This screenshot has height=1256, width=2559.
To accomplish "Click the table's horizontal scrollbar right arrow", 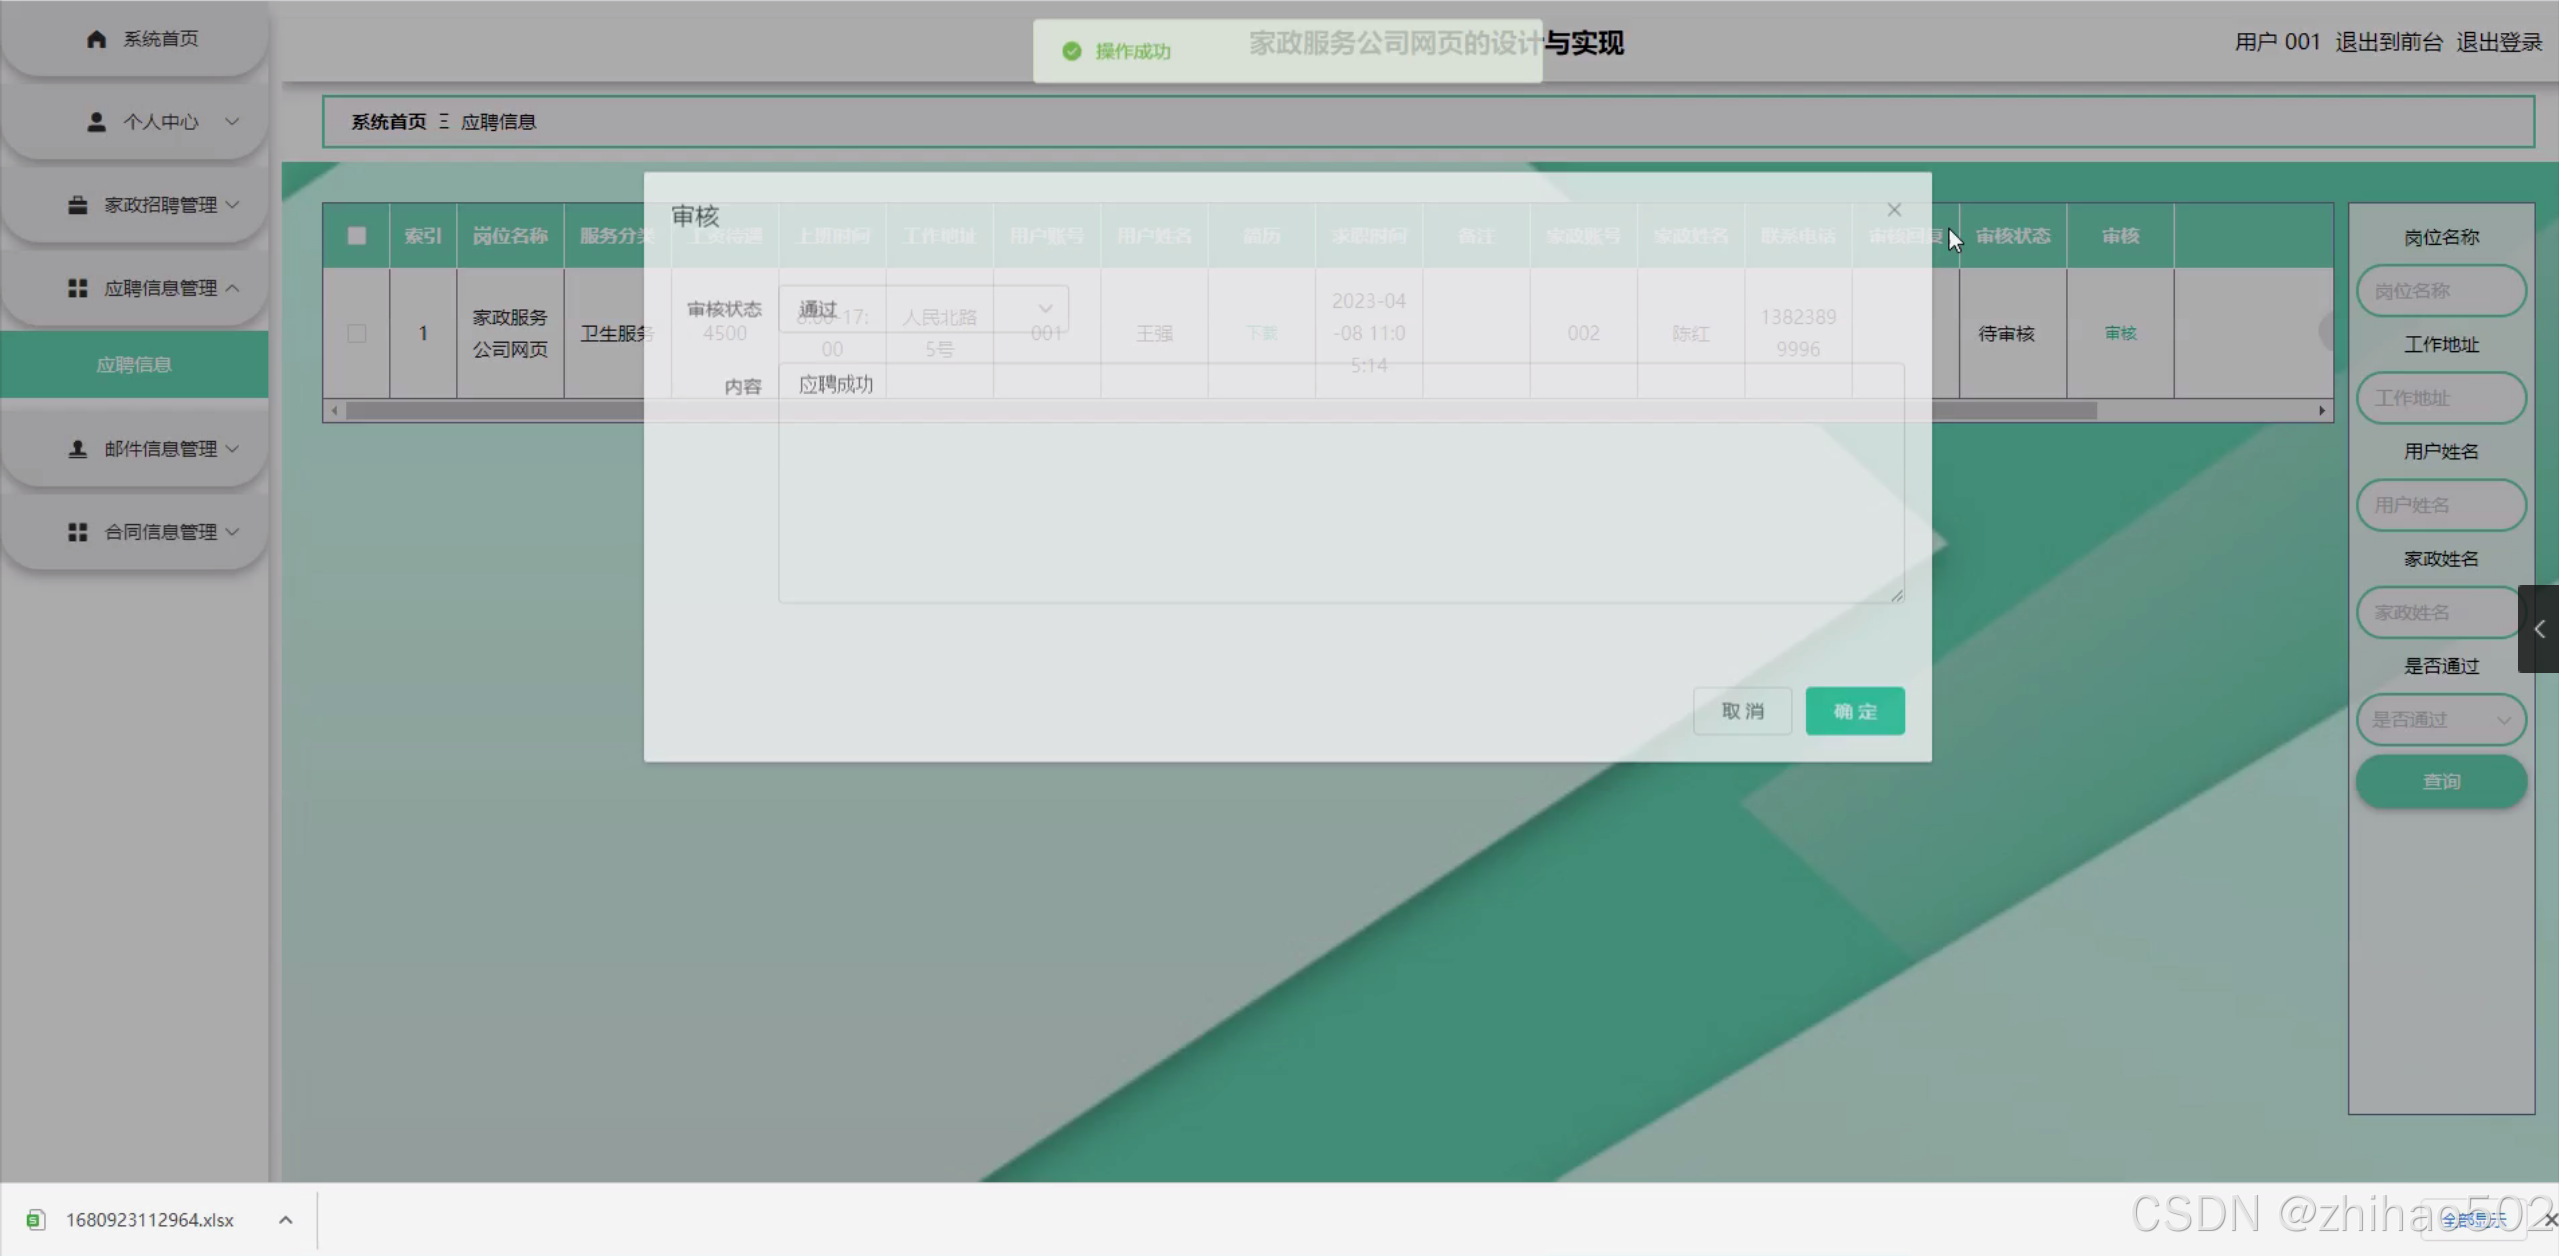I will click(x=2321, y=411).
